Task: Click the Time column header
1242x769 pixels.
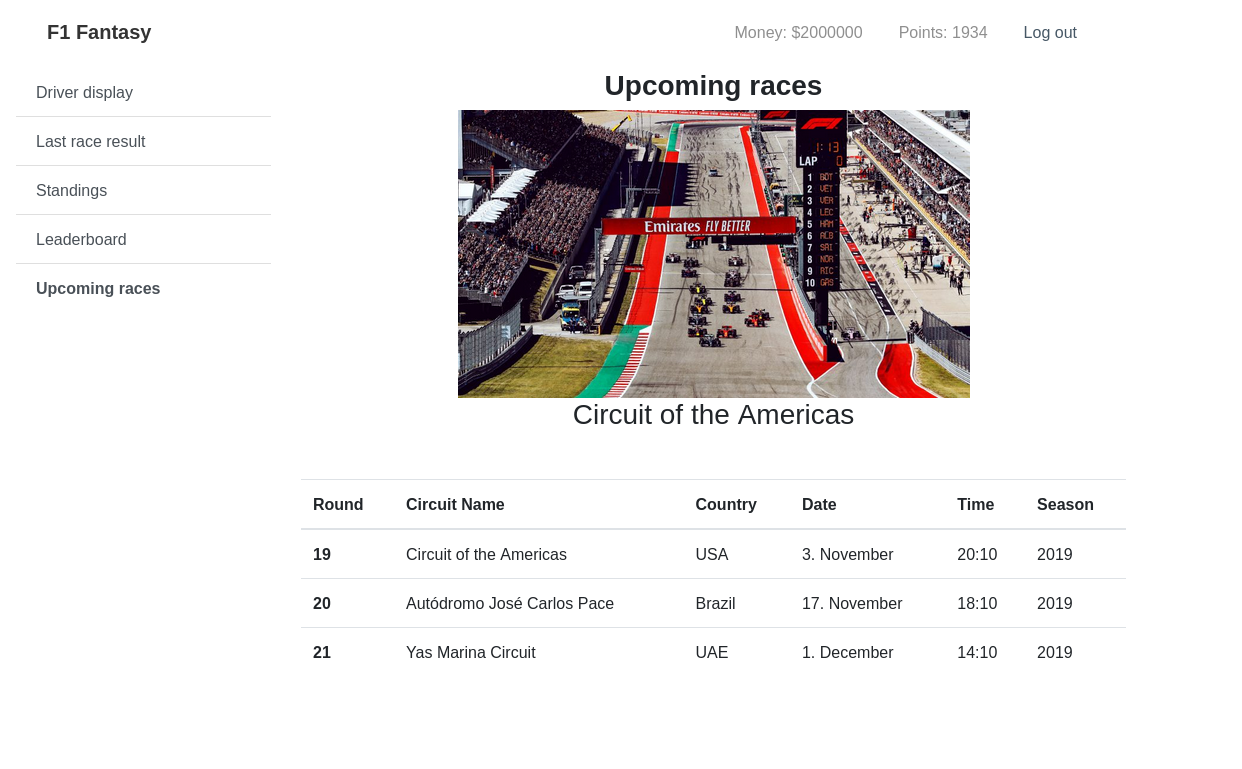Action: click(x=975, y=504)
